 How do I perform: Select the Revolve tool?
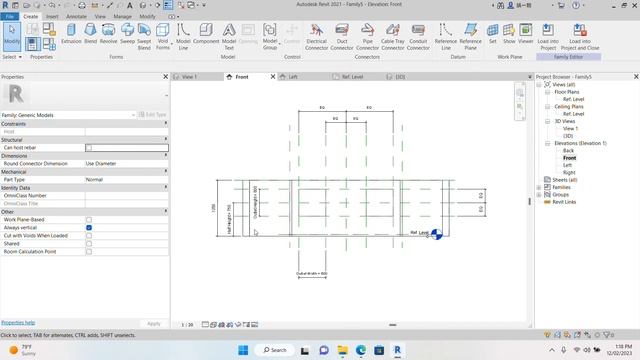(108, 33)
